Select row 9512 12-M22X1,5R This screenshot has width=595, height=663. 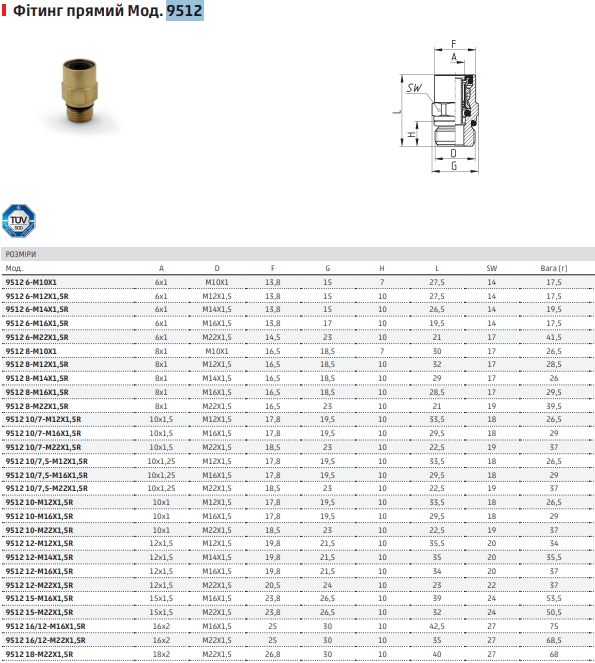pyautogui.click(x=298, y=585)
